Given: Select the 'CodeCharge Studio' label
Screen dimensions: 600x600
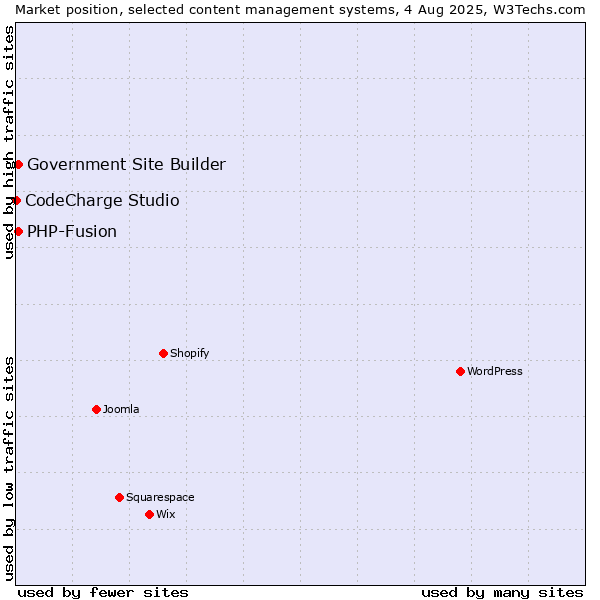Looking at the screenshot, I should coord(102,200).
